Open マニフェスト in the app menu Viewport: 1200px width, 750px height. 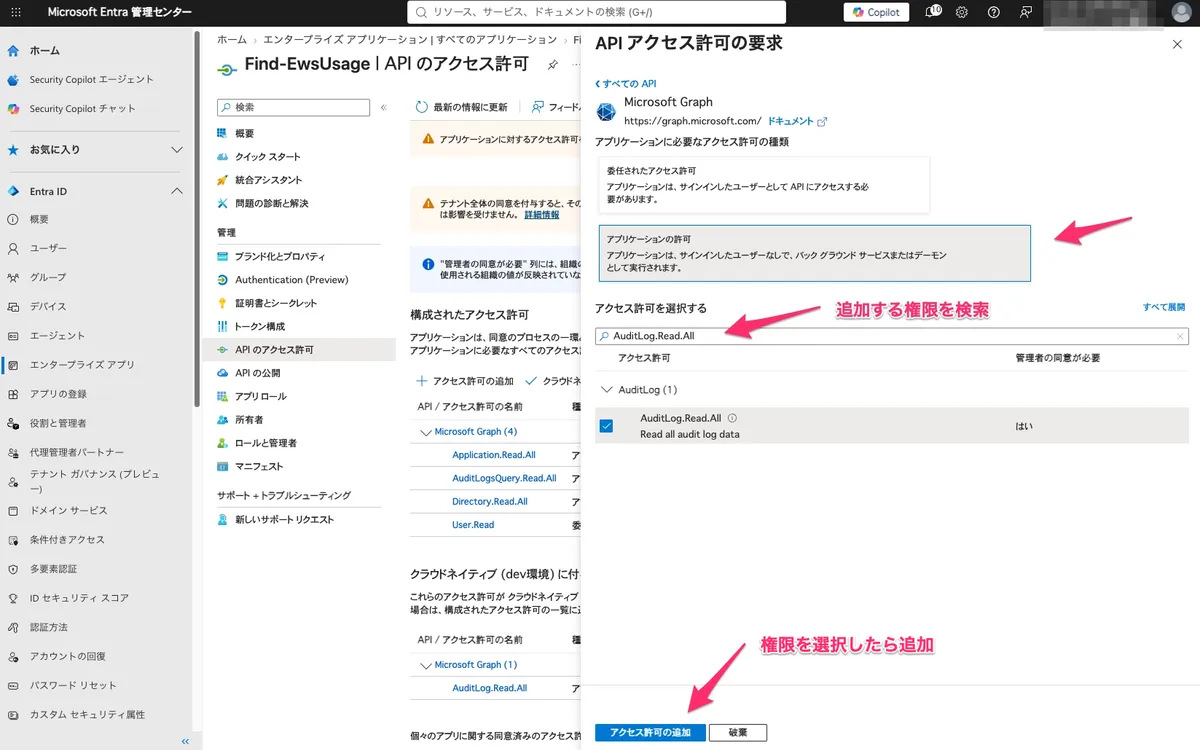pos(259,466)
